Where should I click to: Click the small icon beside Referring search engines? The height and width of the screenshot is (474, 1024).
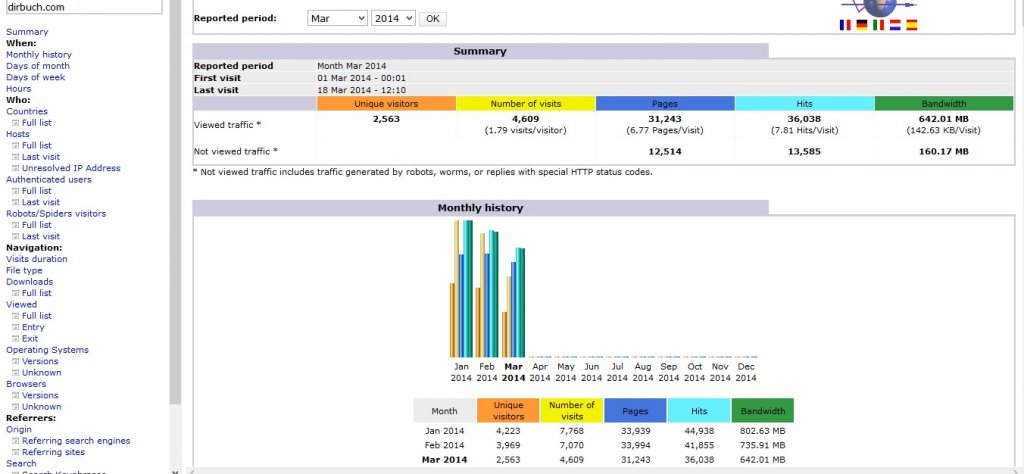tap(16, 441)
